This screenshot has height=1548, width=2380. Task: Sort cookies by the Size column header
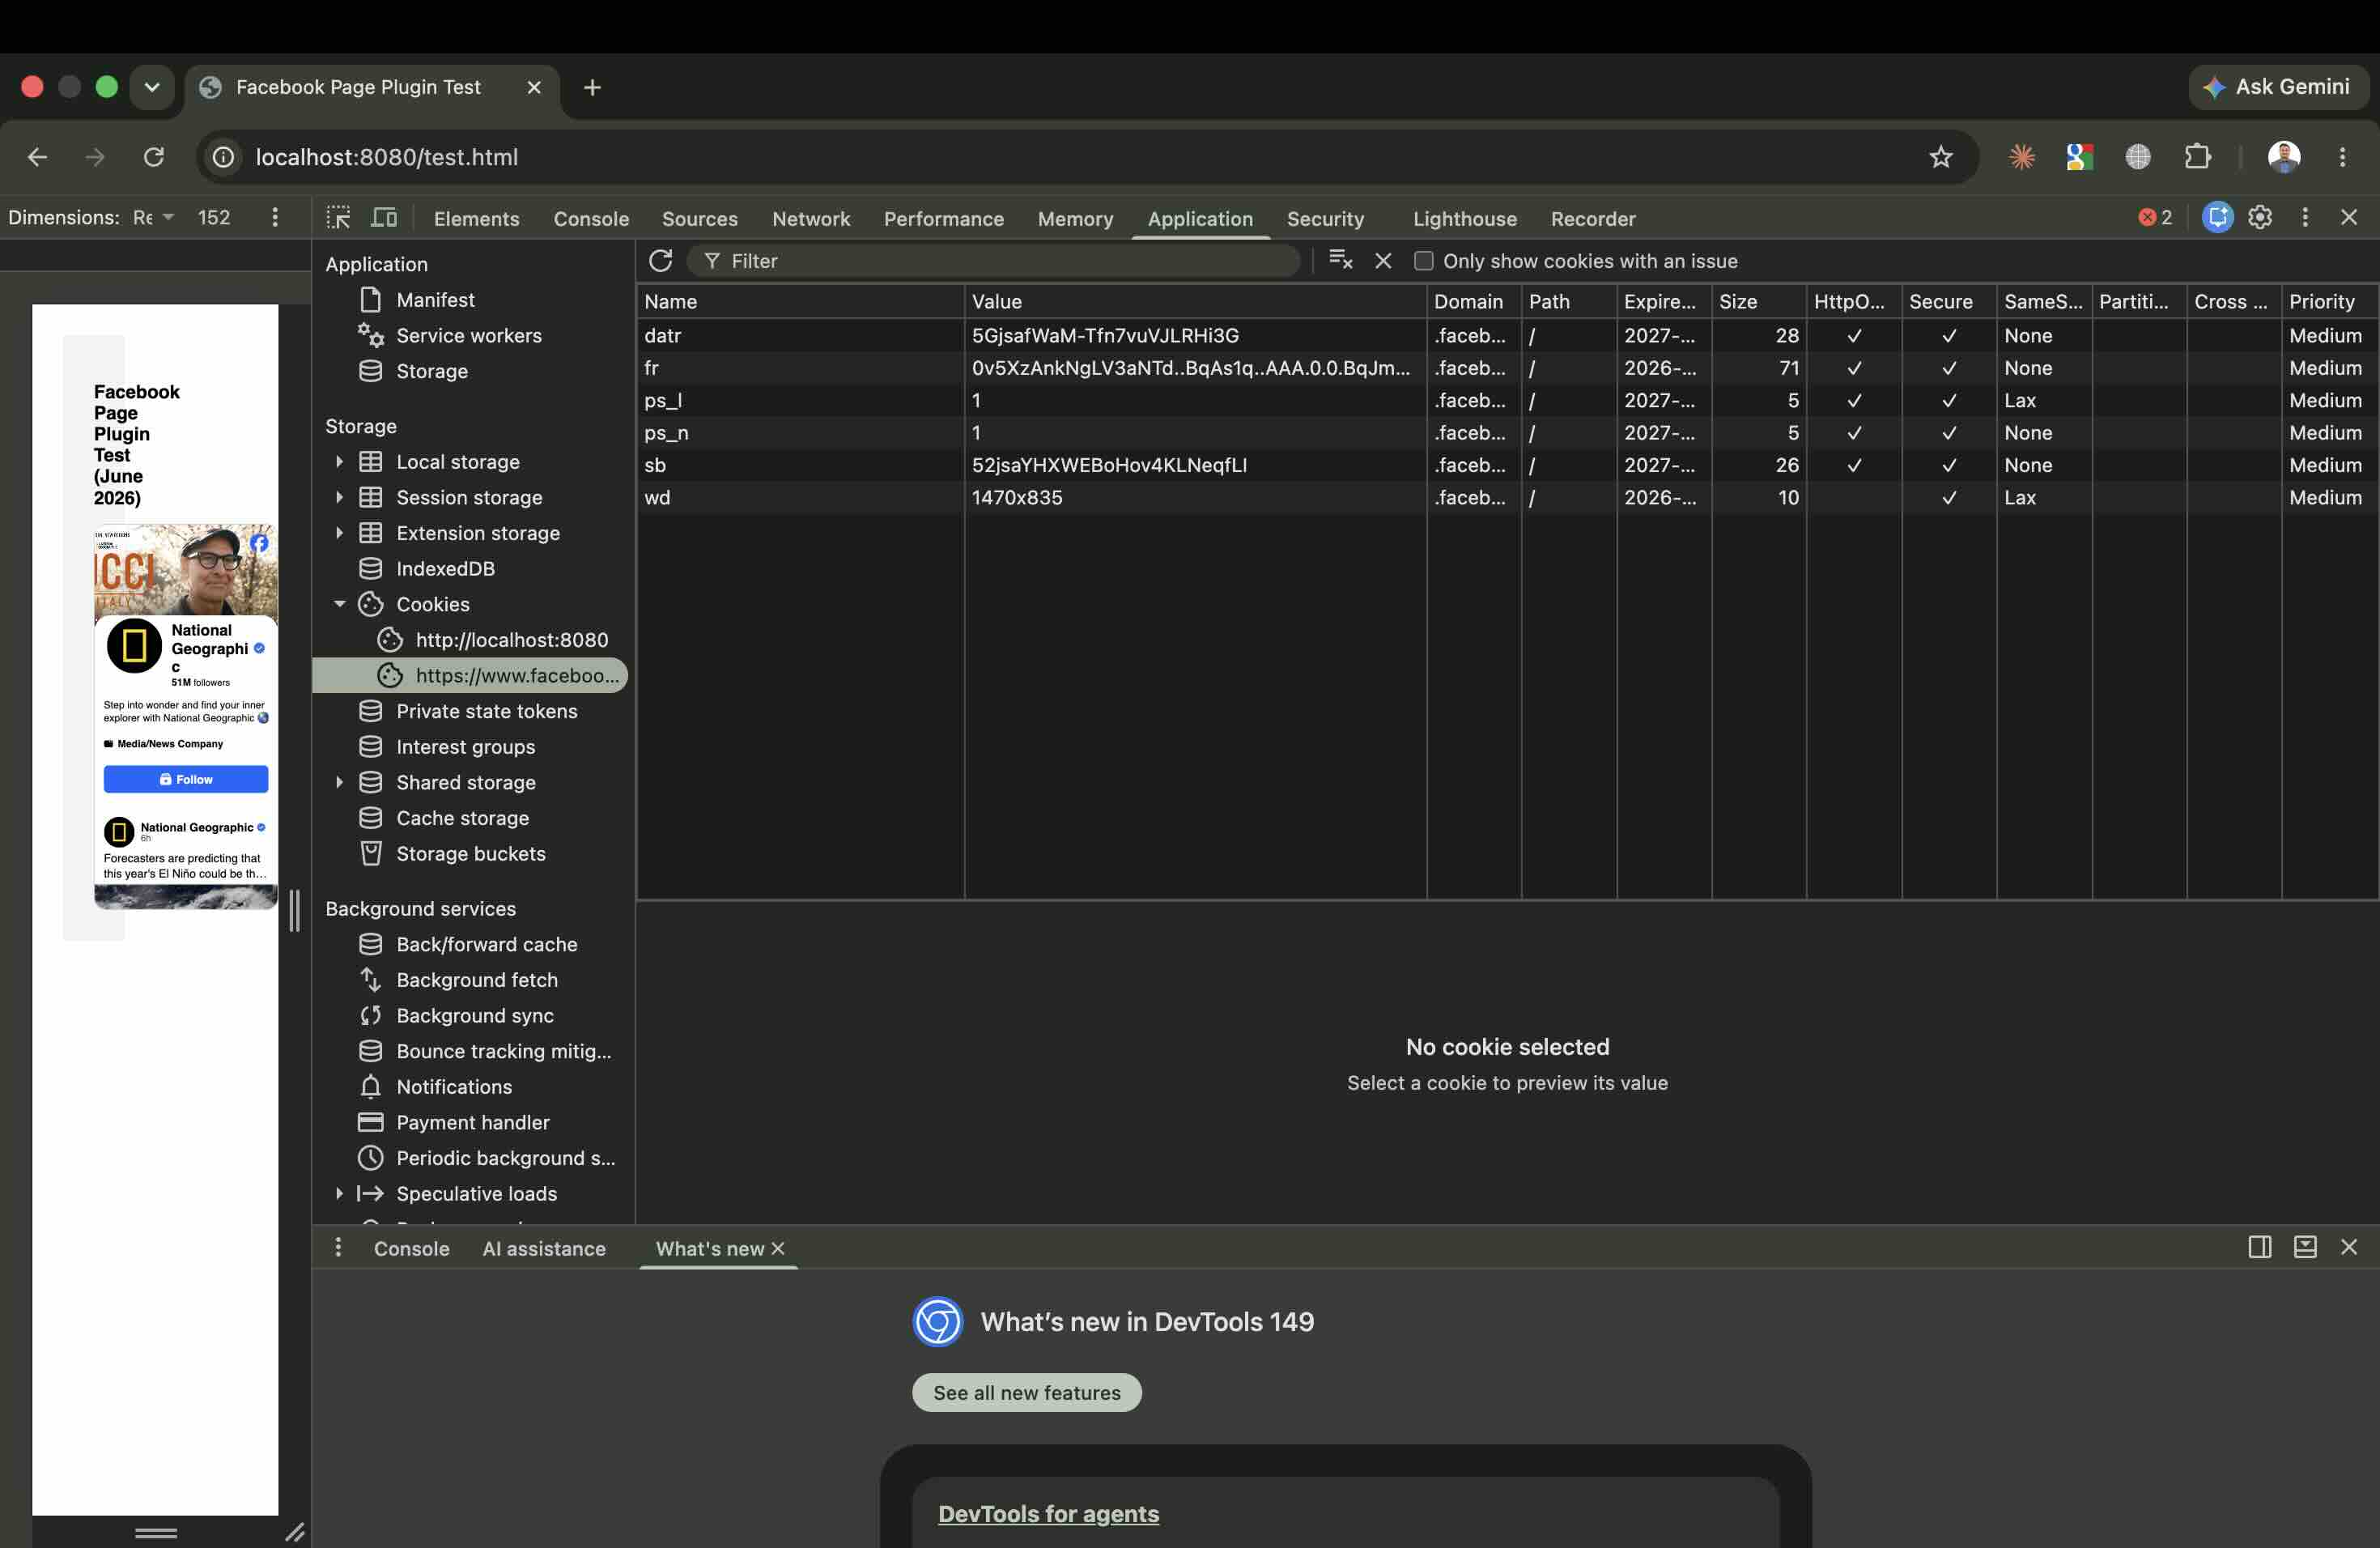1758,301
